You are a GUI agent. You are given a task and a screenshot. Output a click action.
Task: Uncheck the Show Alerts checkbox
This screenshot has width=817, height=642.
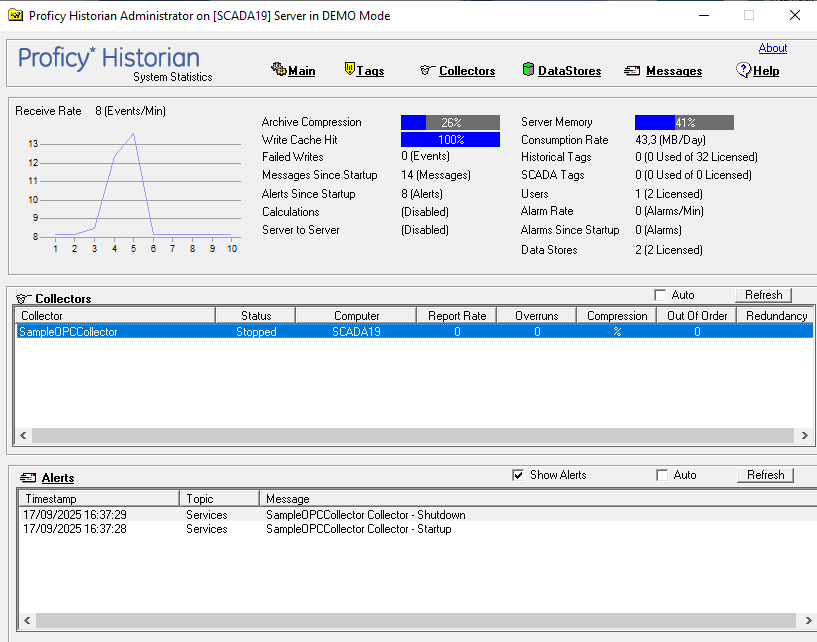[x=518, y=475]
